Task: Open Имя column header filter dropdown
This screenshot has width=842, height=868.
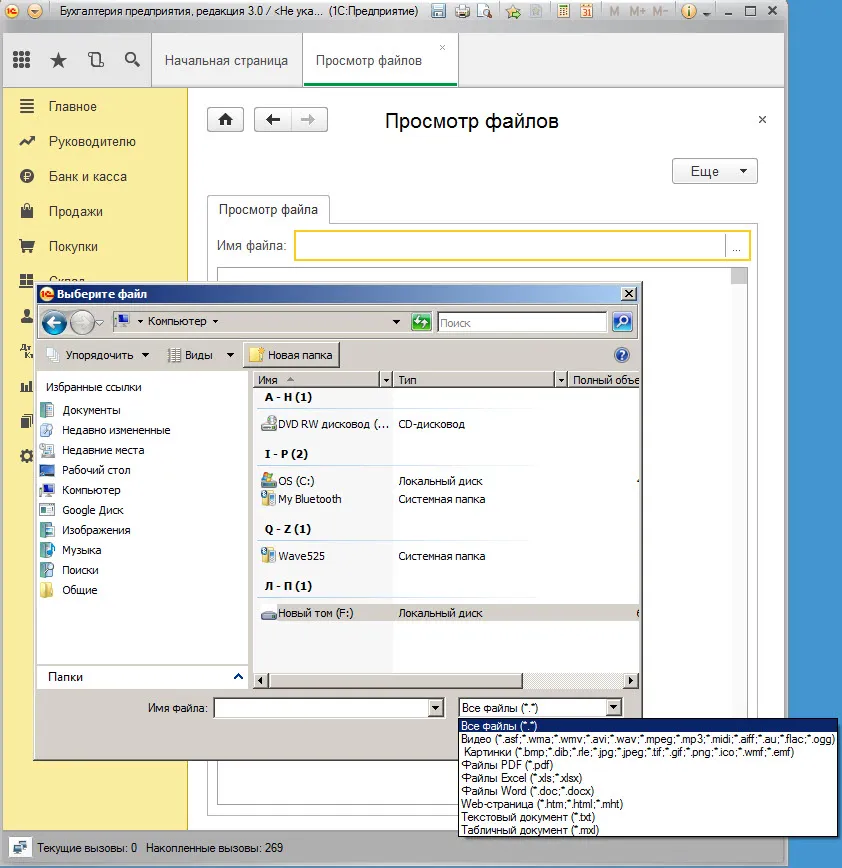Action: pos(386,380)
